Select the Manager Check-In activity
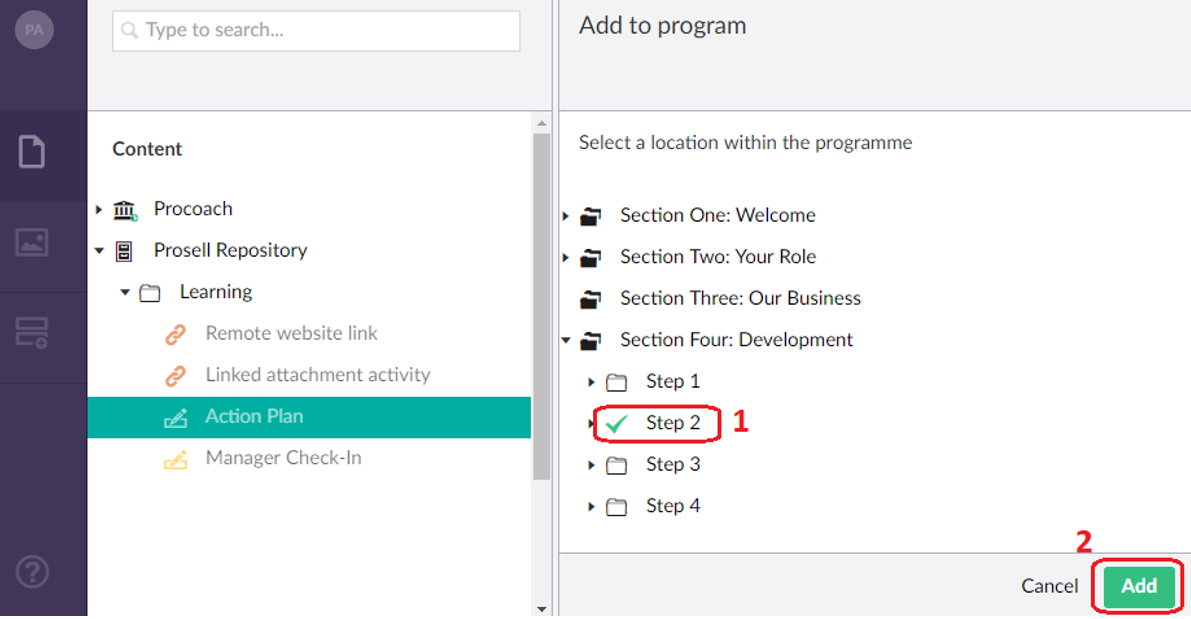The image size is (1191, 619). point(283,457)
